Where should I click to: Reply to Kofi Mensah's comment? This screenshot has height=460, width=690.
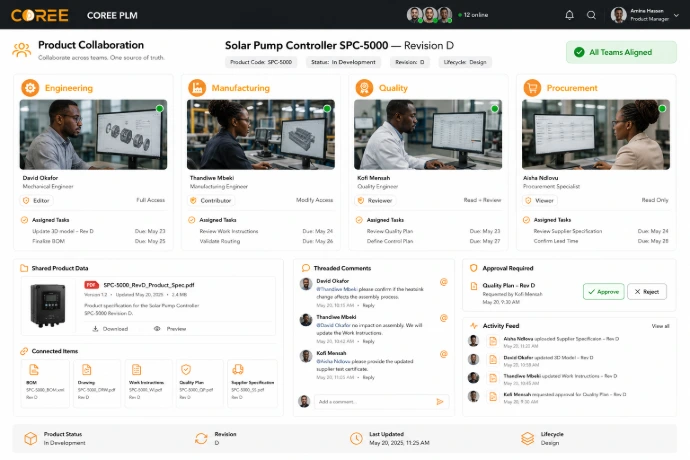[369, 378]
